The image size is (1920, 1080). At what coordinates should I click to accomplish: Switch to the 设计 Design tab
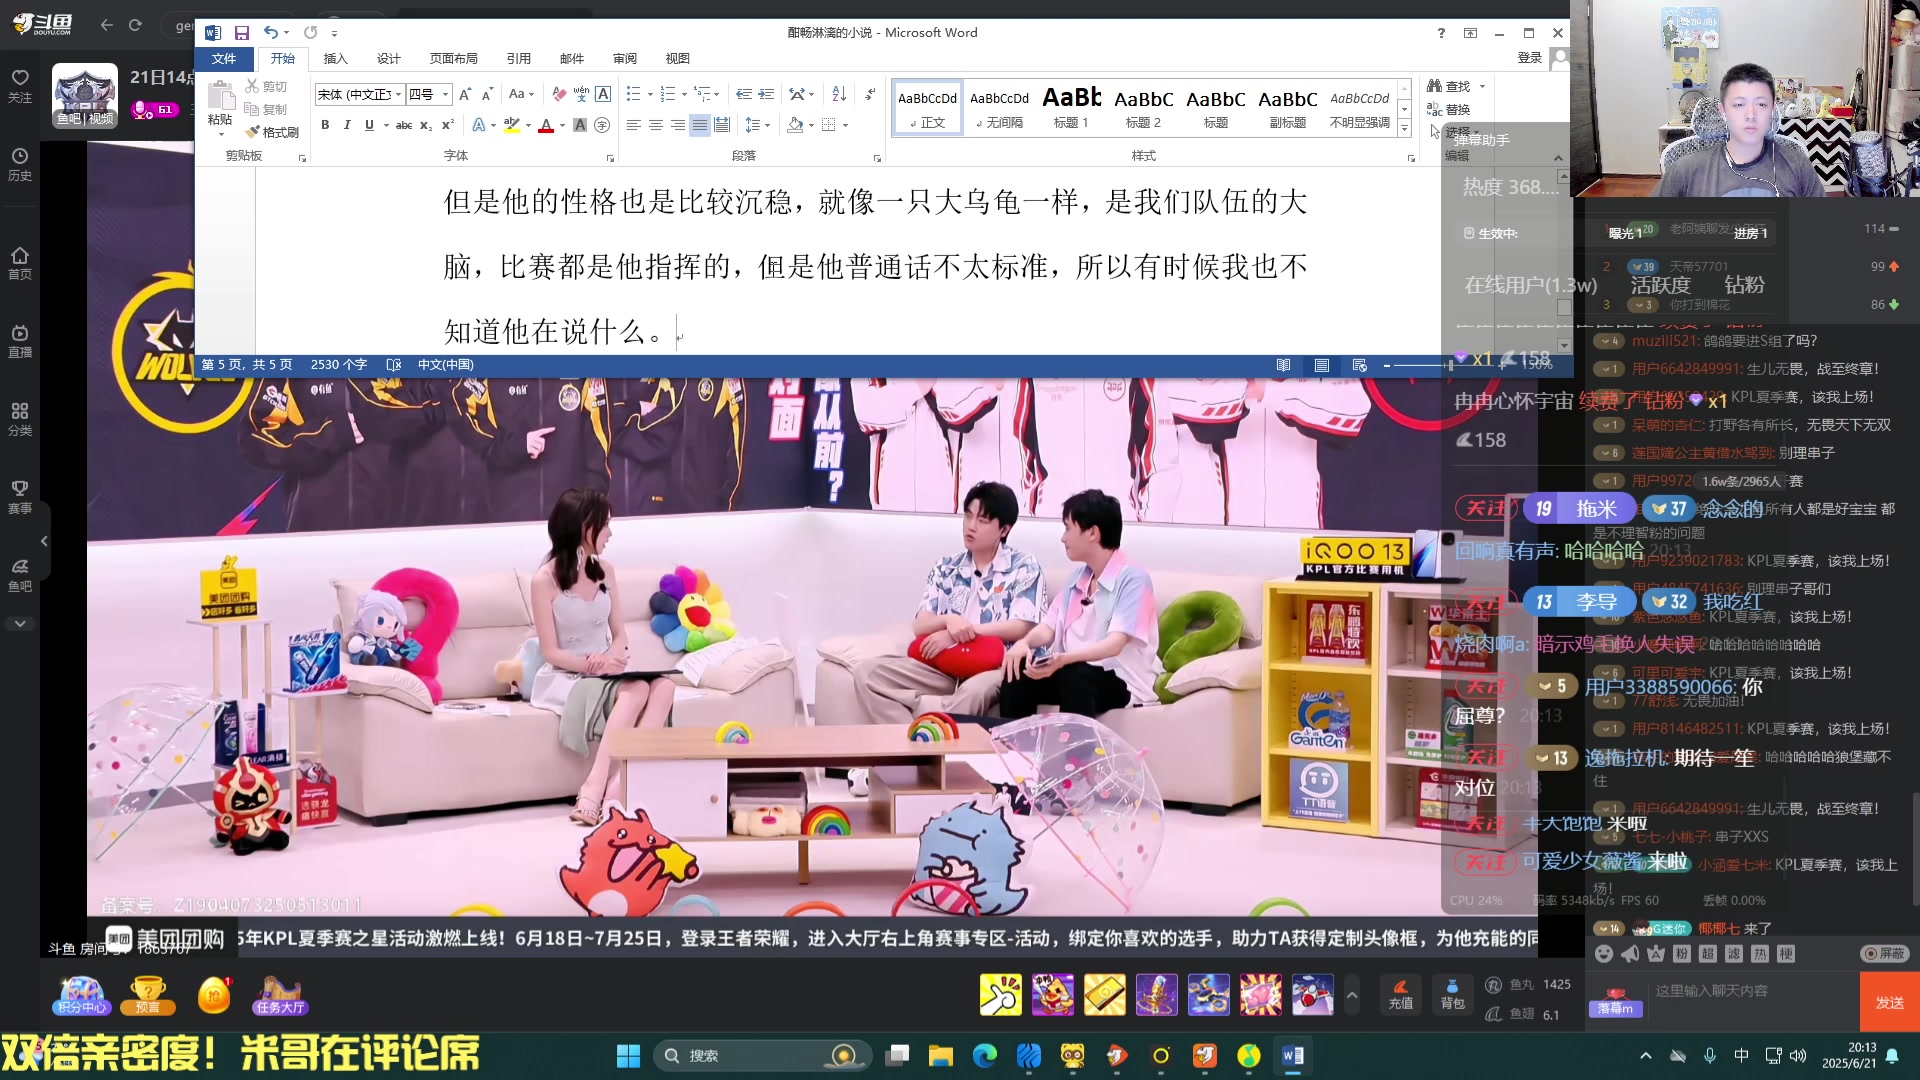click(x=388, y=59)
